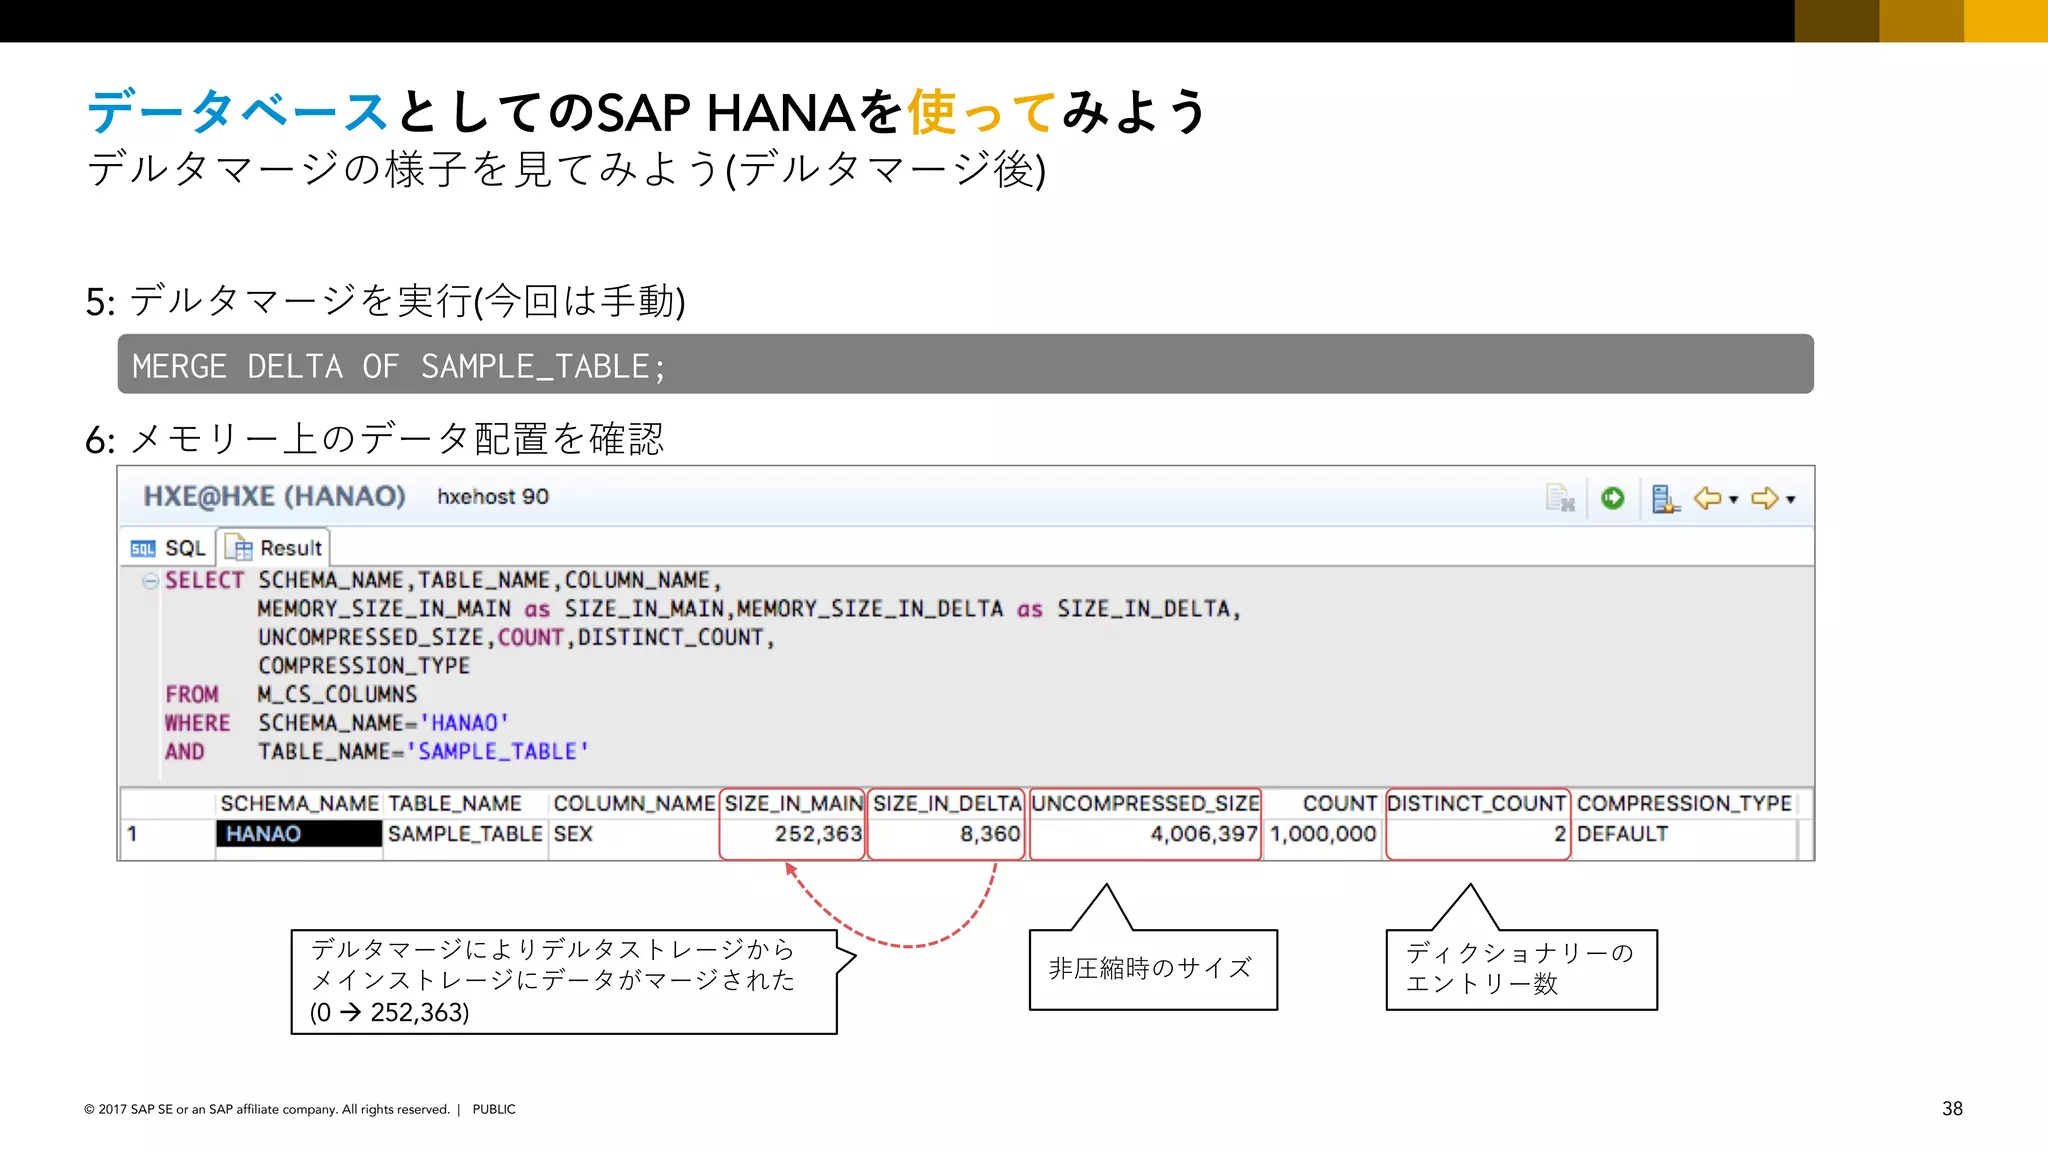Click the hxehost 90 label
Screen dimensions: 2048x1152
493,497
